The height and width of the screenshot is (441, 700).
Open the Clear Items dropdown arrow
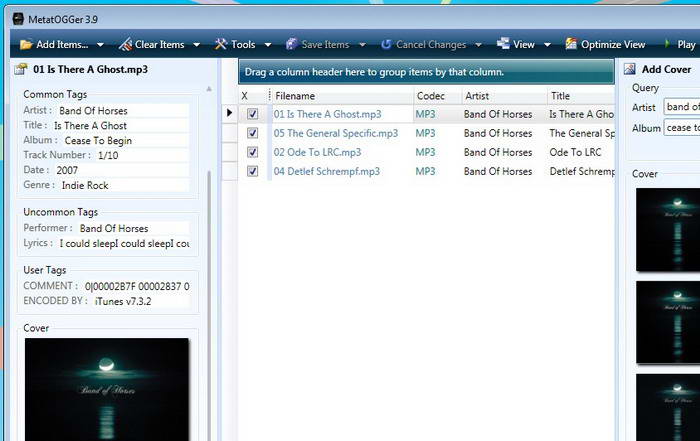pyautogui.click(x=196, y=45)
